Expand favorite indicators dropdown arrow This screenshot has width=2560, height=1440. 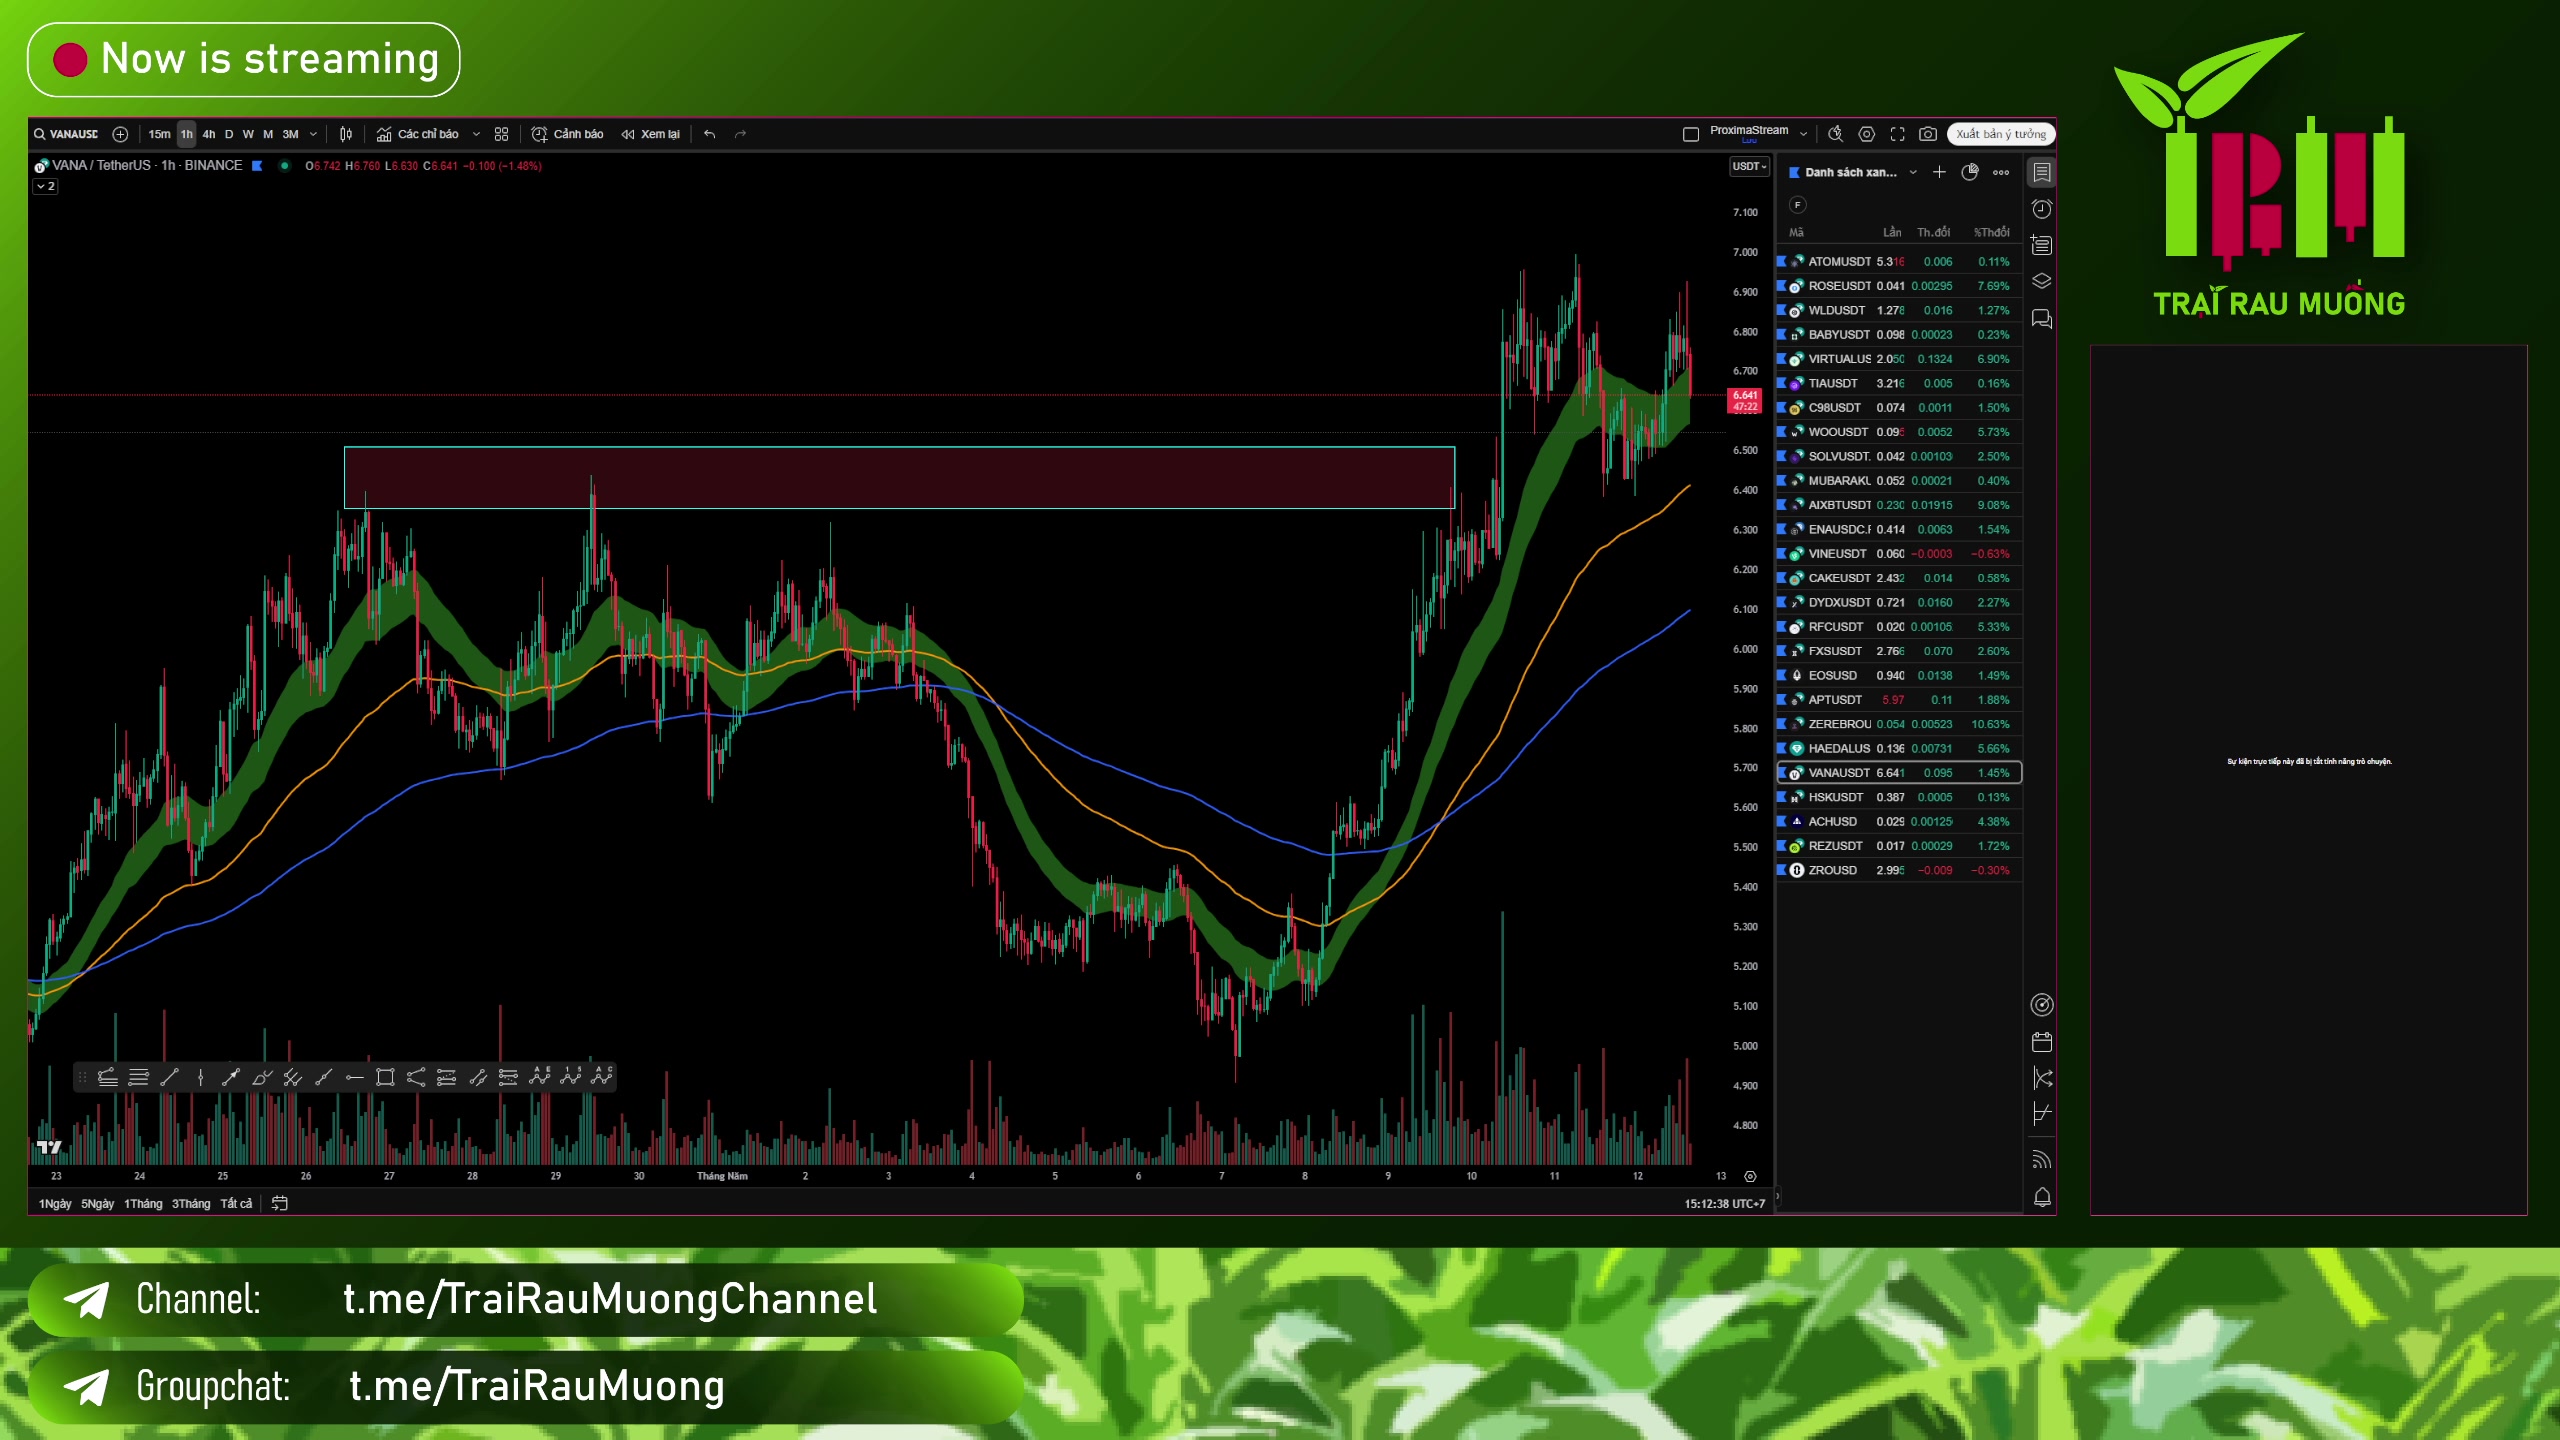(476, 134)
